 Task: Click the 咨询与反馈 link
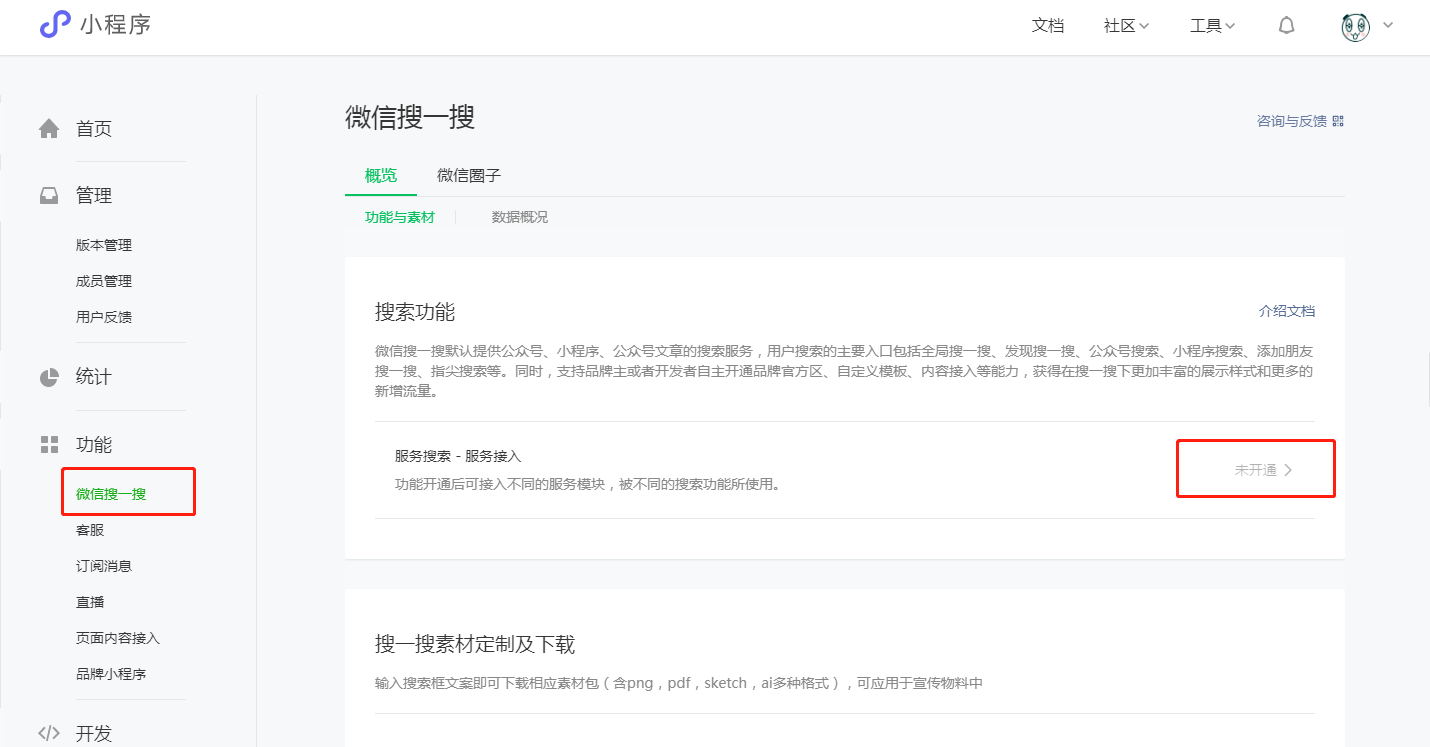click(1291, 121)
